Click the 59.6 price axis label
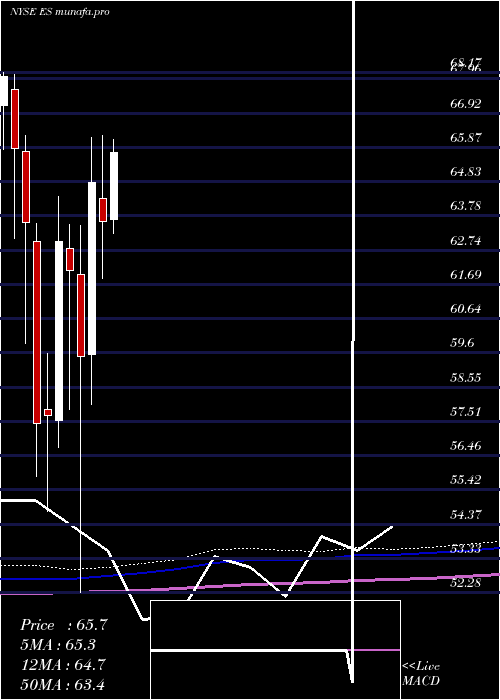Viewport: 500px width, 700px height. [462, 343]
